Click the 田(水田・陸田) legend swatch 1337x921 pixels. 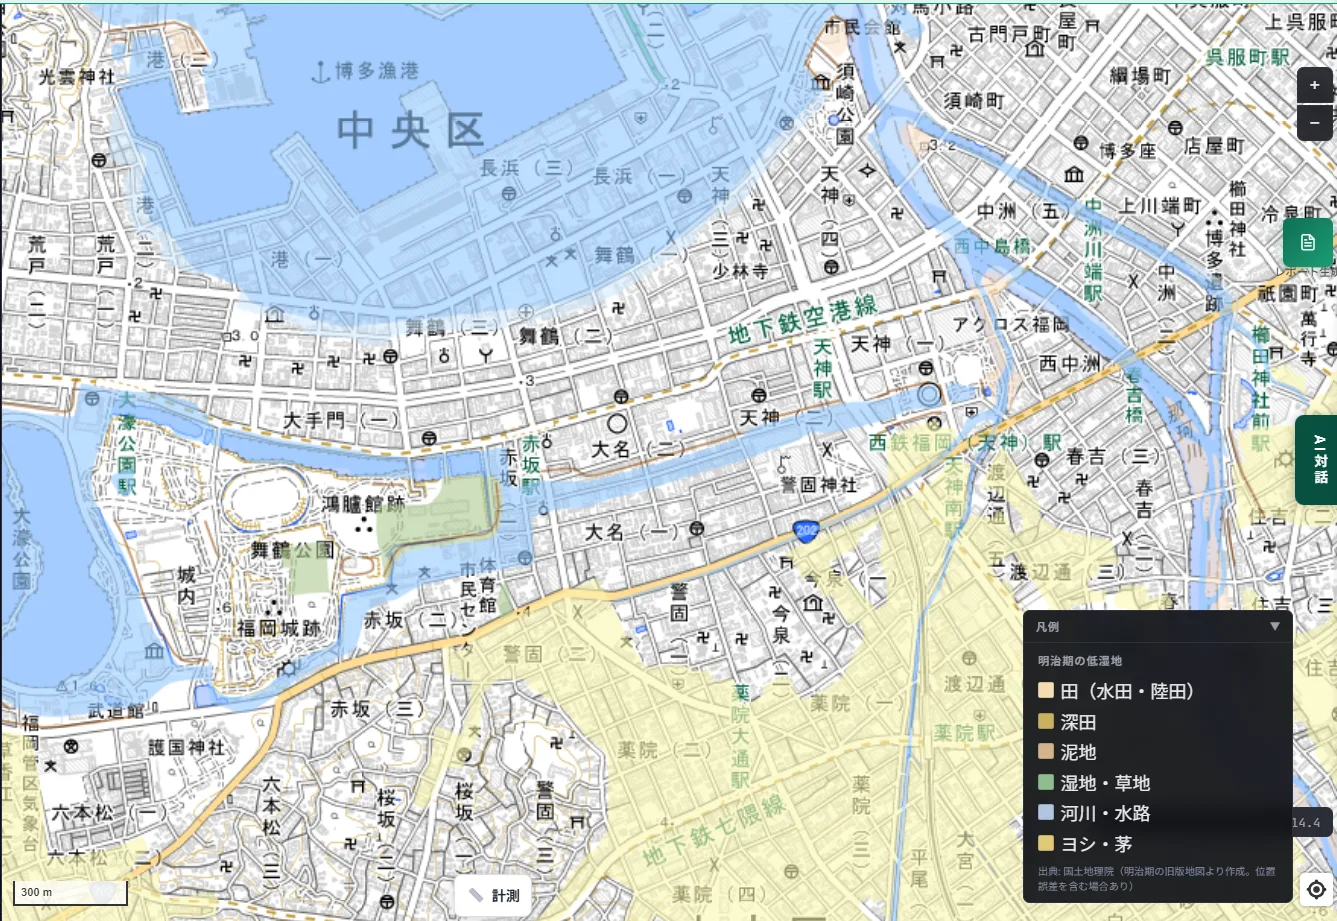[x=1046, y=691]
